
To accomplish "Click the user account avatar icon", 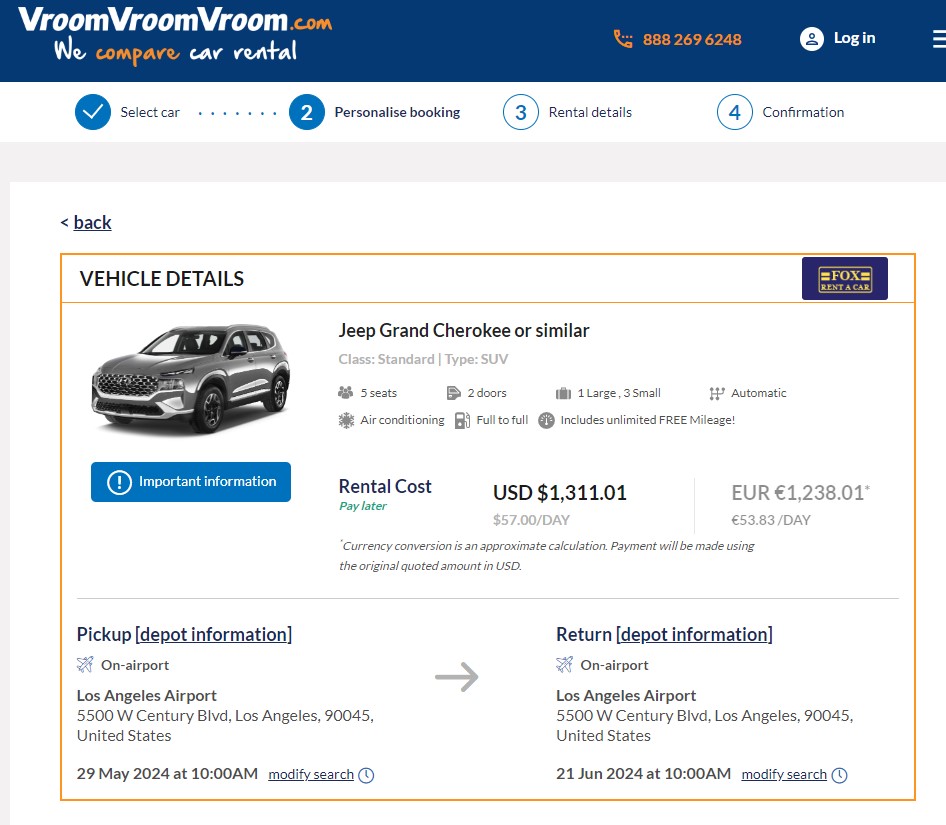I will click(811, 39).
